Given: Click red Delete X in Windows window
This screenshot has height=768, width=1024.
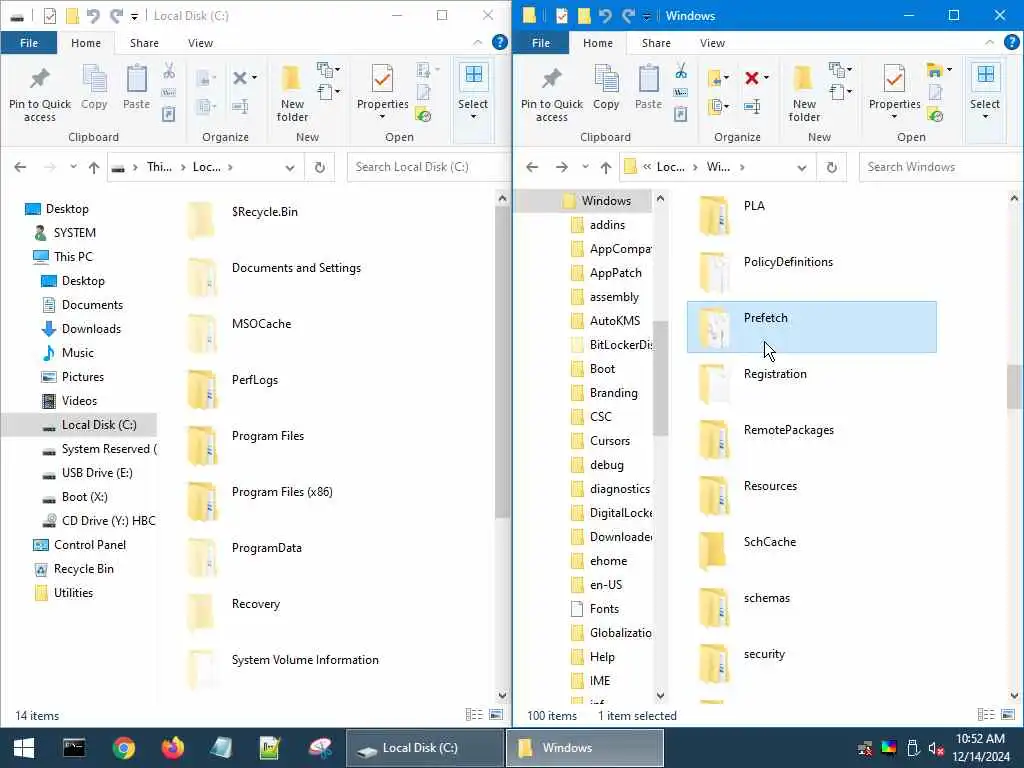Looking at the screenshot, I should coord(752,78).
